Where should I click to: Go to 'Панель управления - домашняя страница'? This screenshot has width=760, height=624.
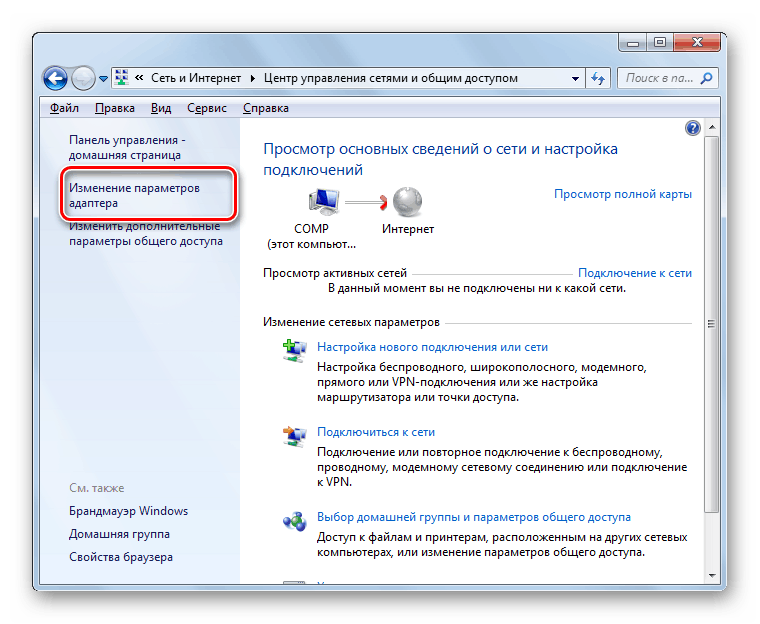[x=127, y=147]
